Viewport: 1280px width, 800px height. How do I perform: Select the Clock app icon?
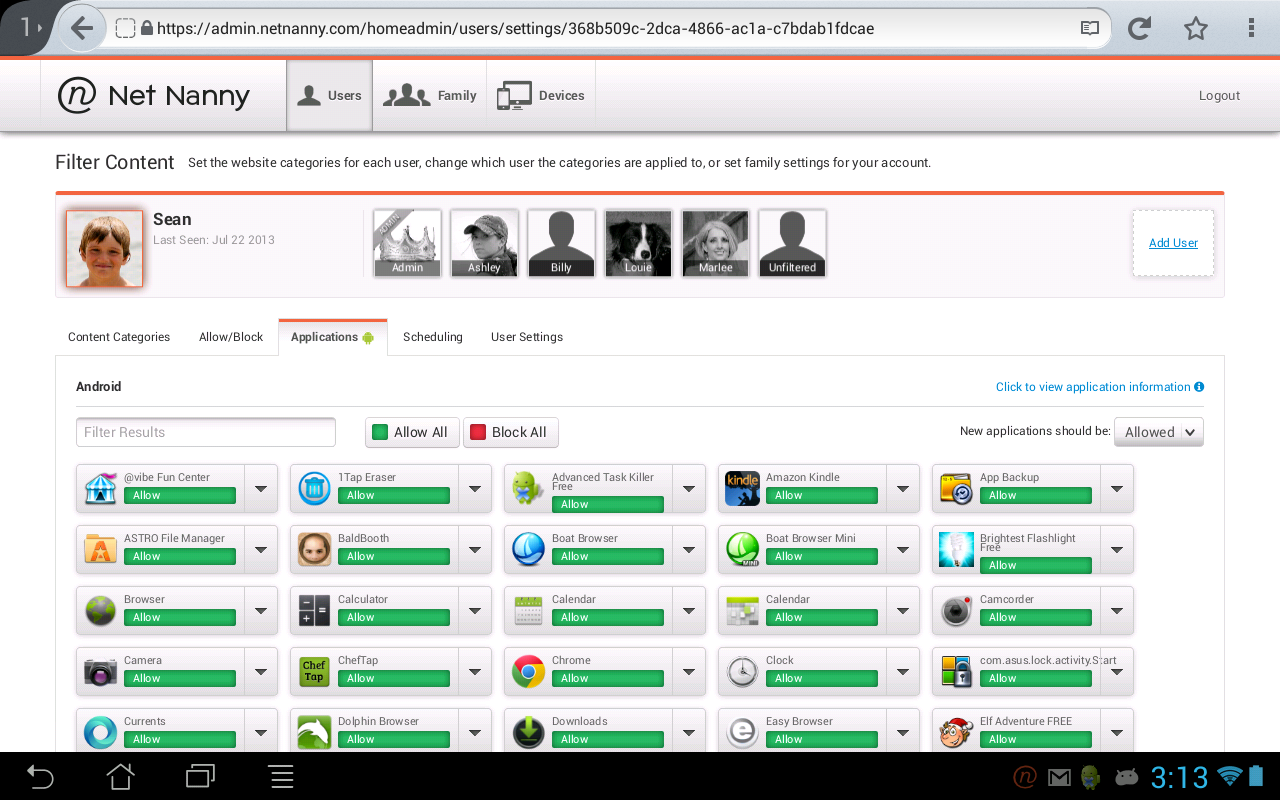(743, 671)
